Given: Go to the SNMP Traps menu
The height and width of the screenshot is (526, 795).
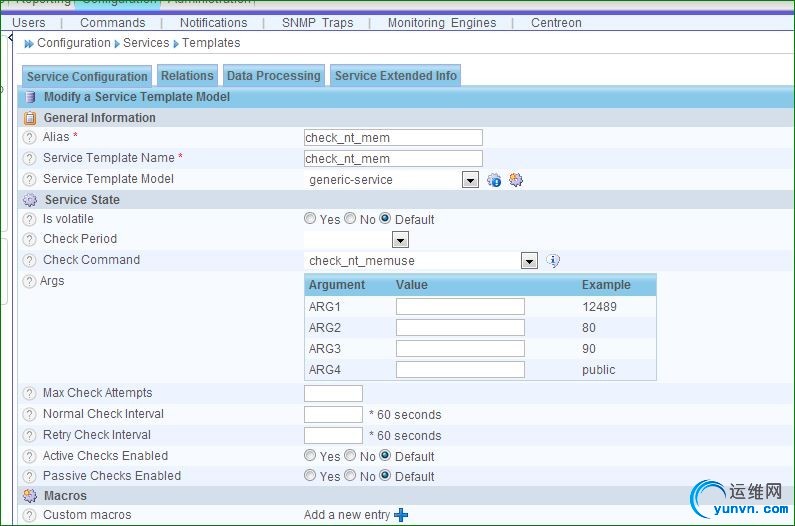Looking at the screenshot, I should click(317, 22).
